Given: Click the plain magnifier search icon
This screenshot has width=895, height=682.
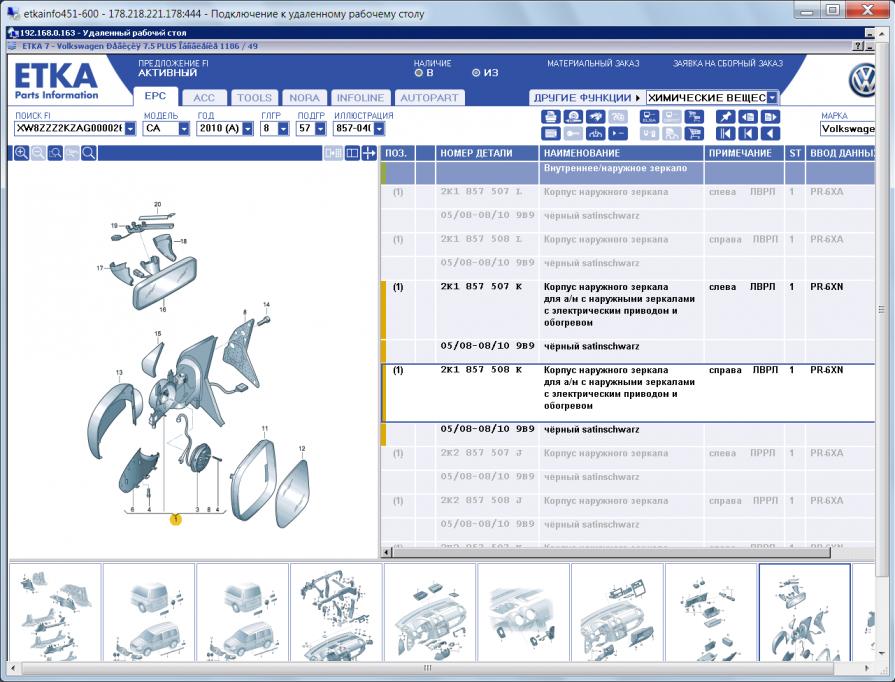Looking at the screenshot, I should point(88,153).
